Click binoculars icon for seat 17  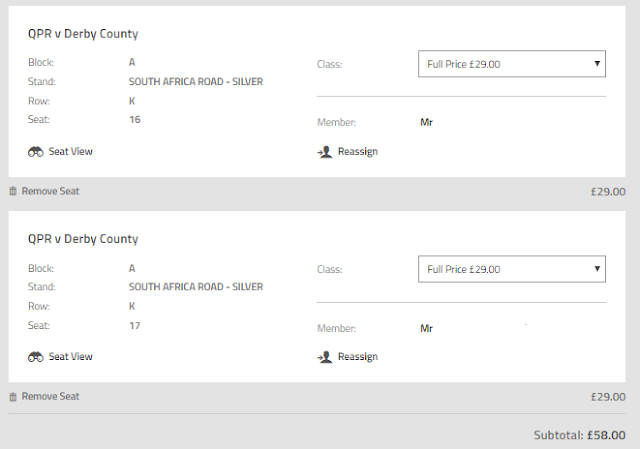click(36, 357)
